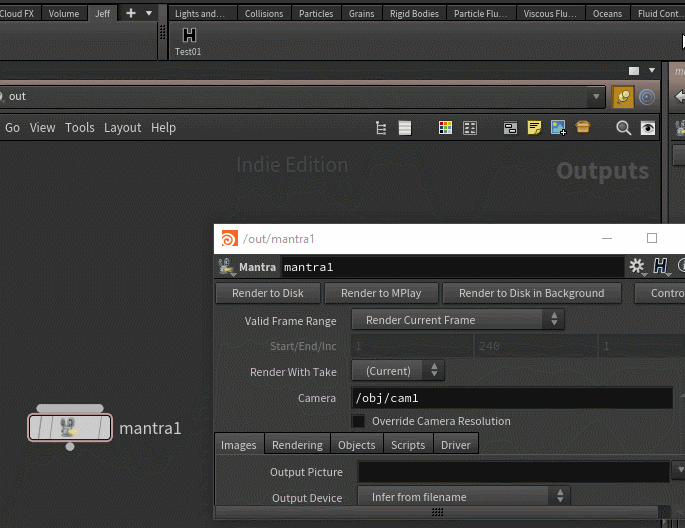685x528 pixels.
Task: Open the Output Picture presets arrow
Action: [x=679, y=470]
